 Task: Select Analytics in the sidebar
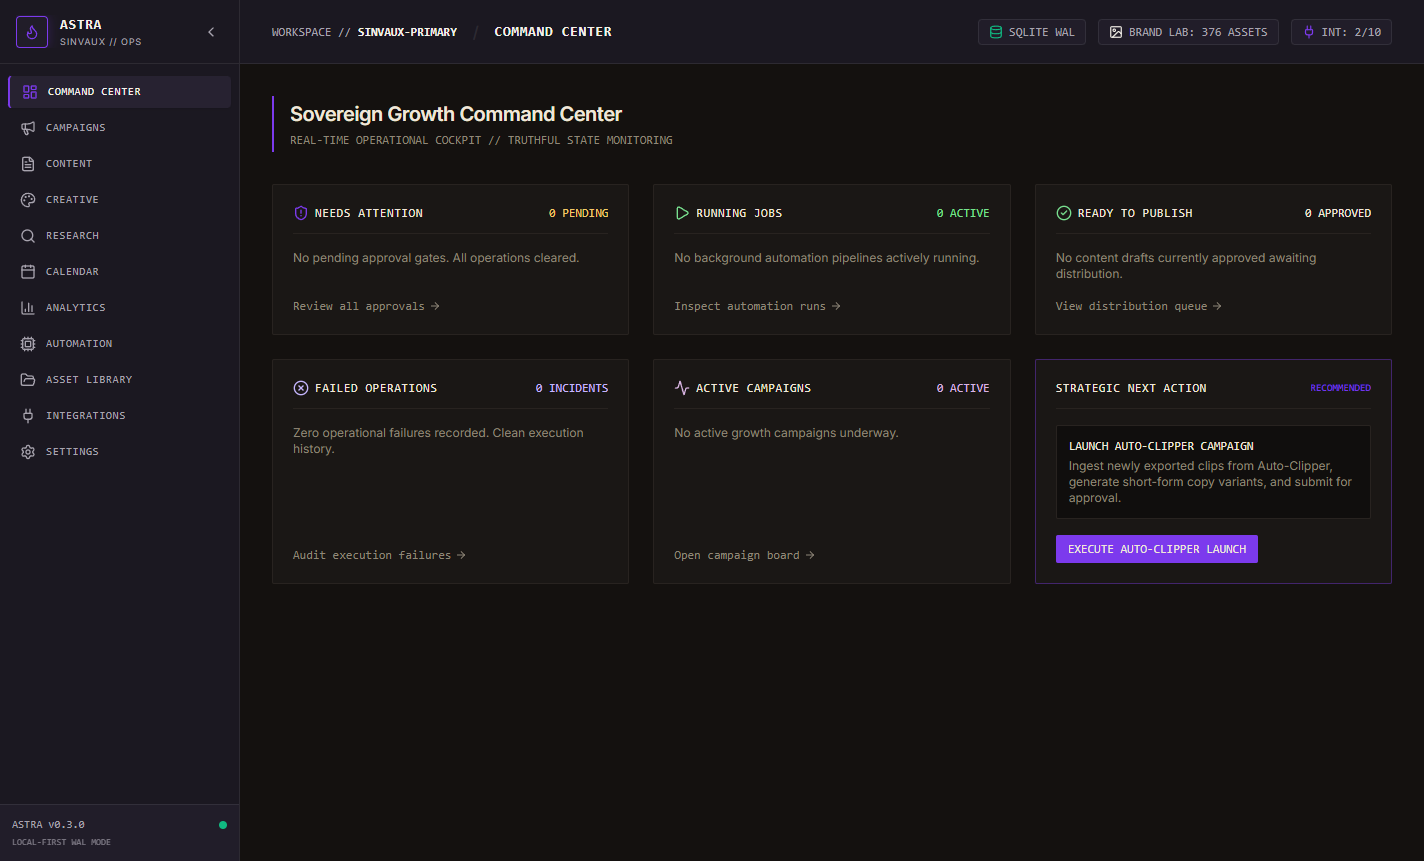click(119, 308)
